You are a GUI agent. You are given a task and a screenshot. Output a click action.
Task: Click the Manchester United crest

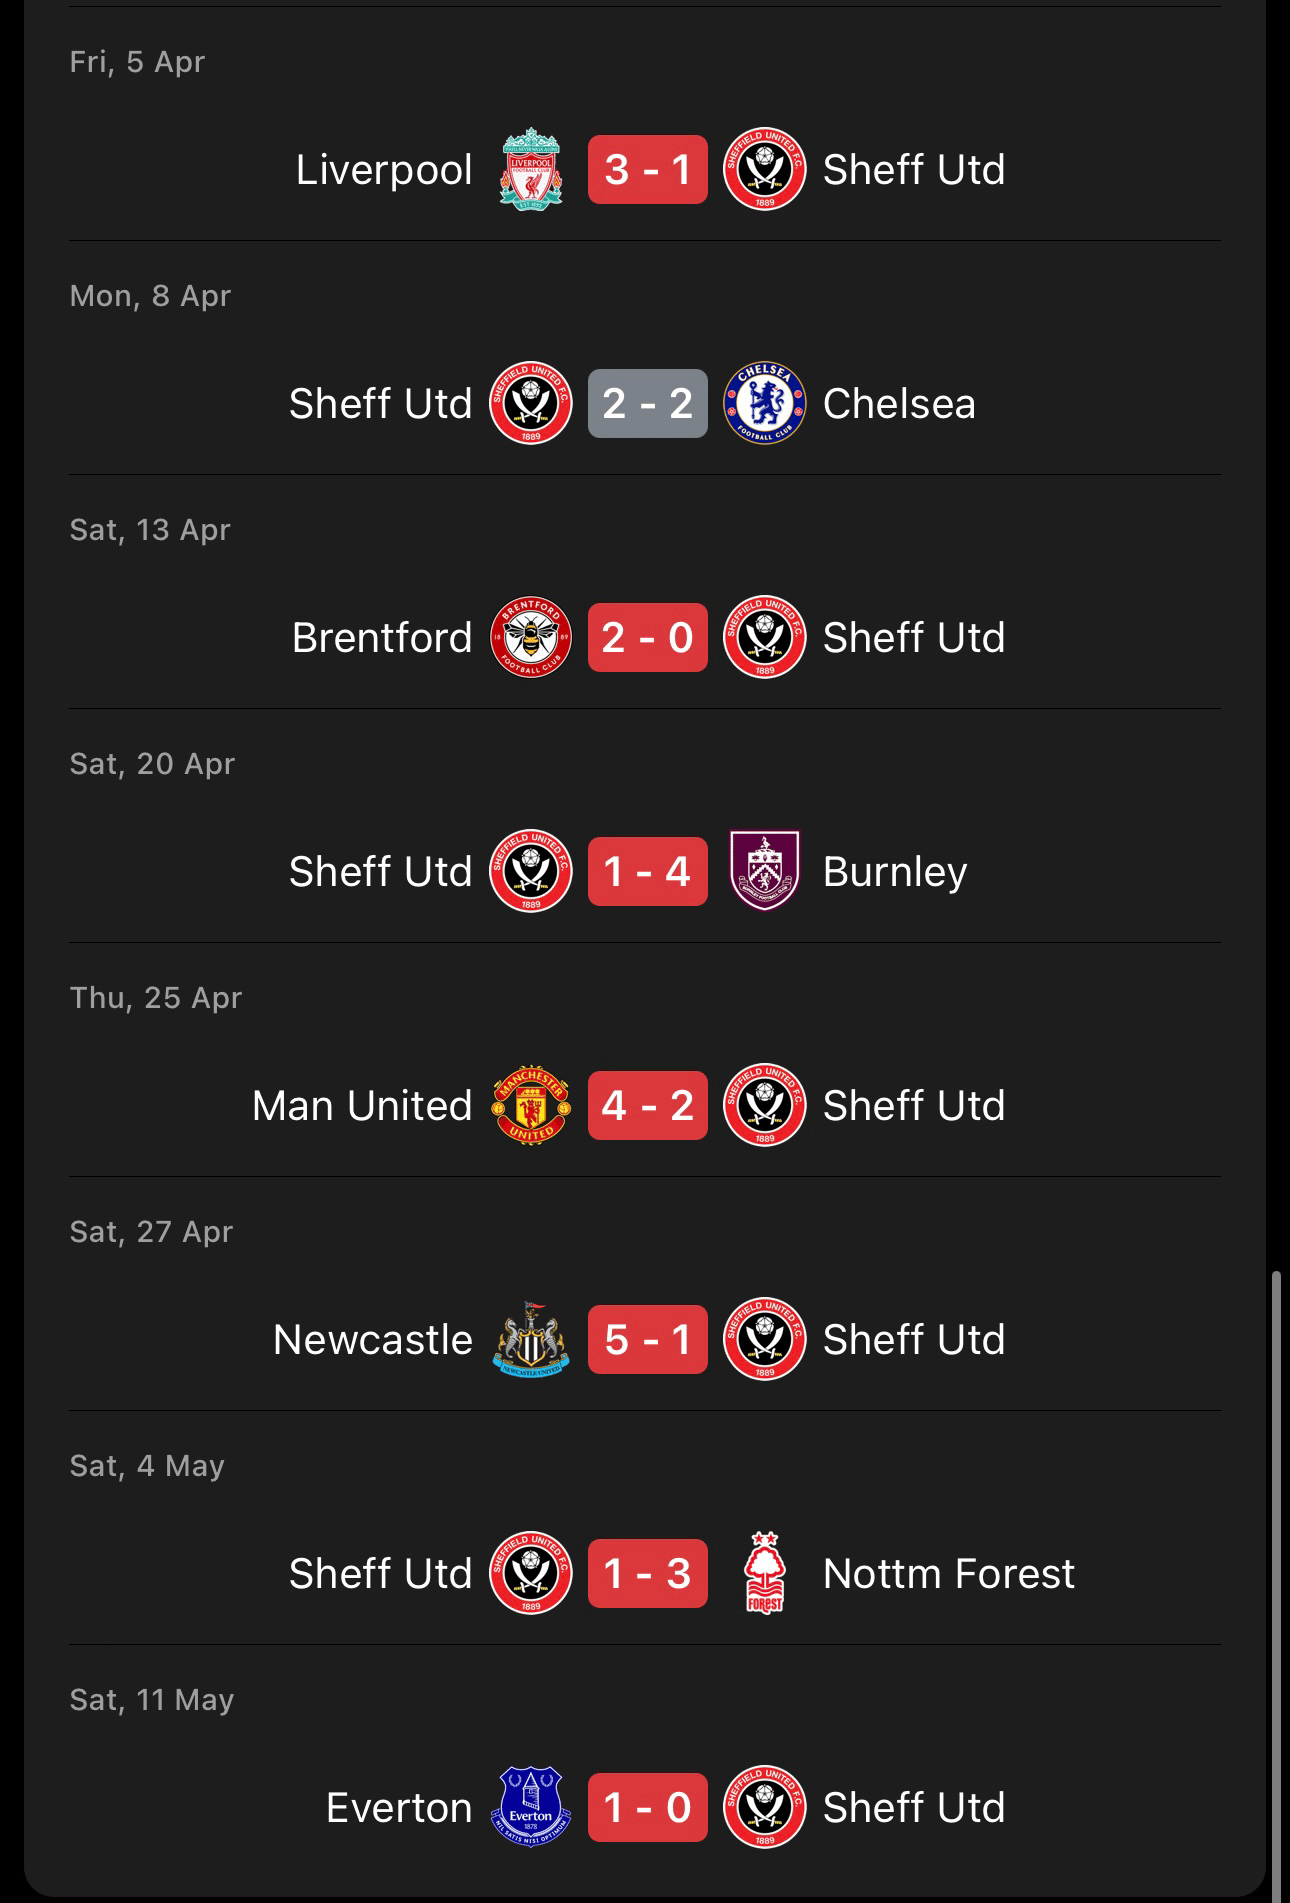click(x=531, y=1105)
